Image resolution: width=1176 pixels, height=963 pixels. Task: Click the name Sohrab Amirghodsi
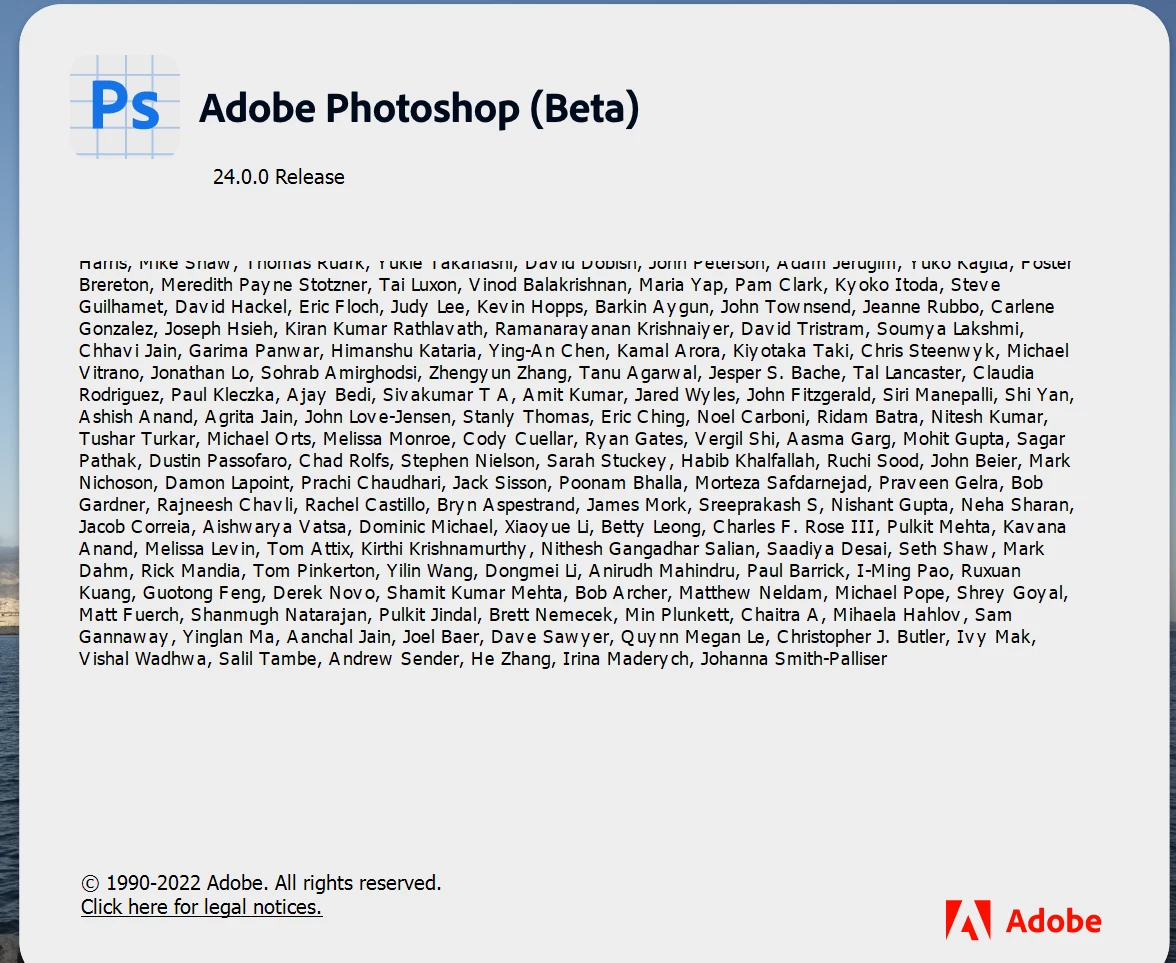339,373
